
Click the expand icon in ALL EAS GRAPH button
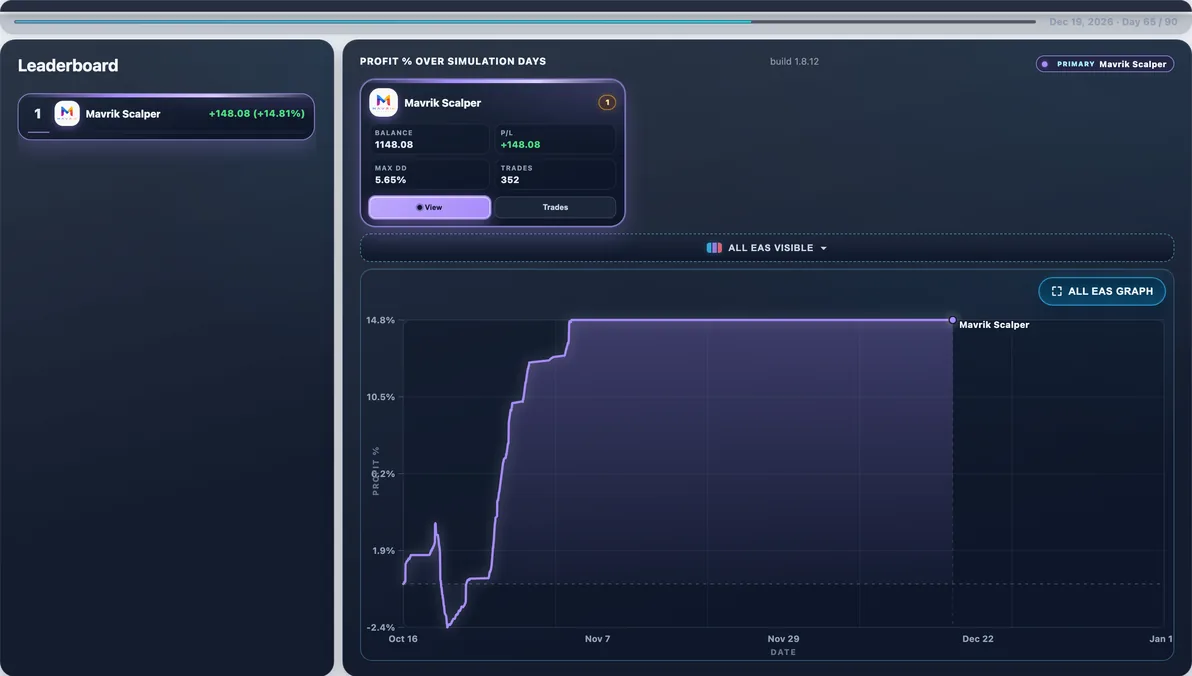click(1057, 291)
